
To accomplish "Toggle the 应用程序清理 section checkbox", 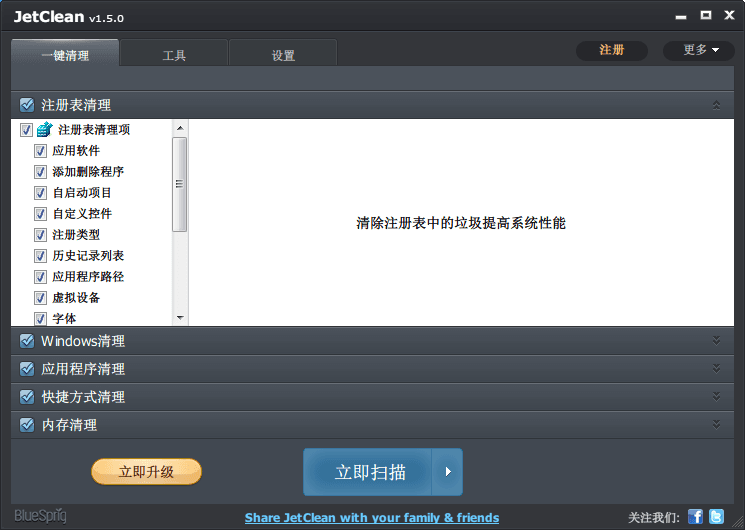I will pyautogui.click(x=27, y=369).
